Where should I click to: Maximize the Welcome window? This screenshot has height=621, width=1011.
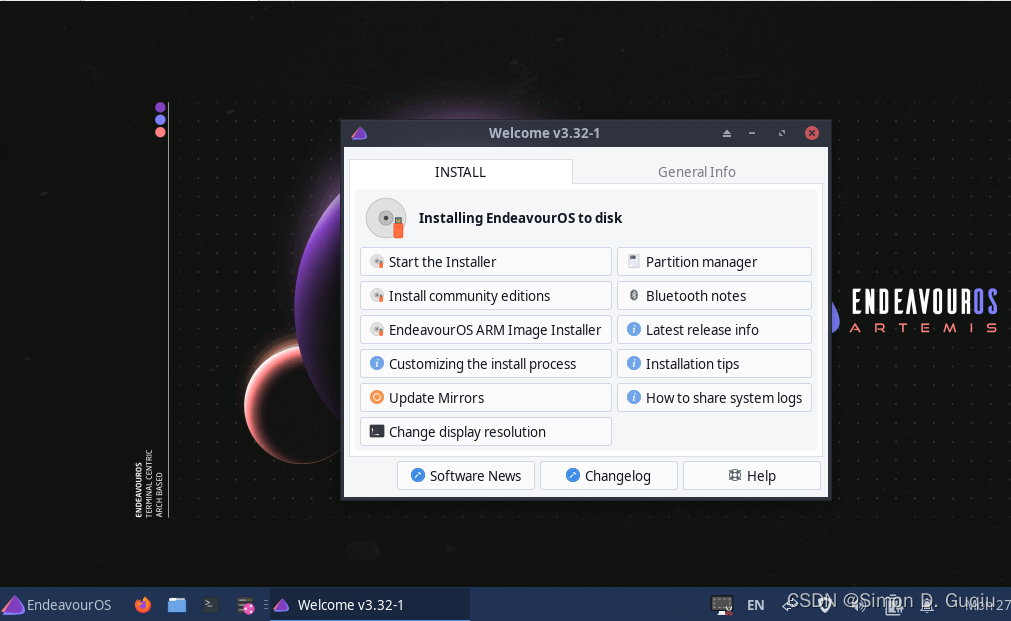[x=781, y=133]
